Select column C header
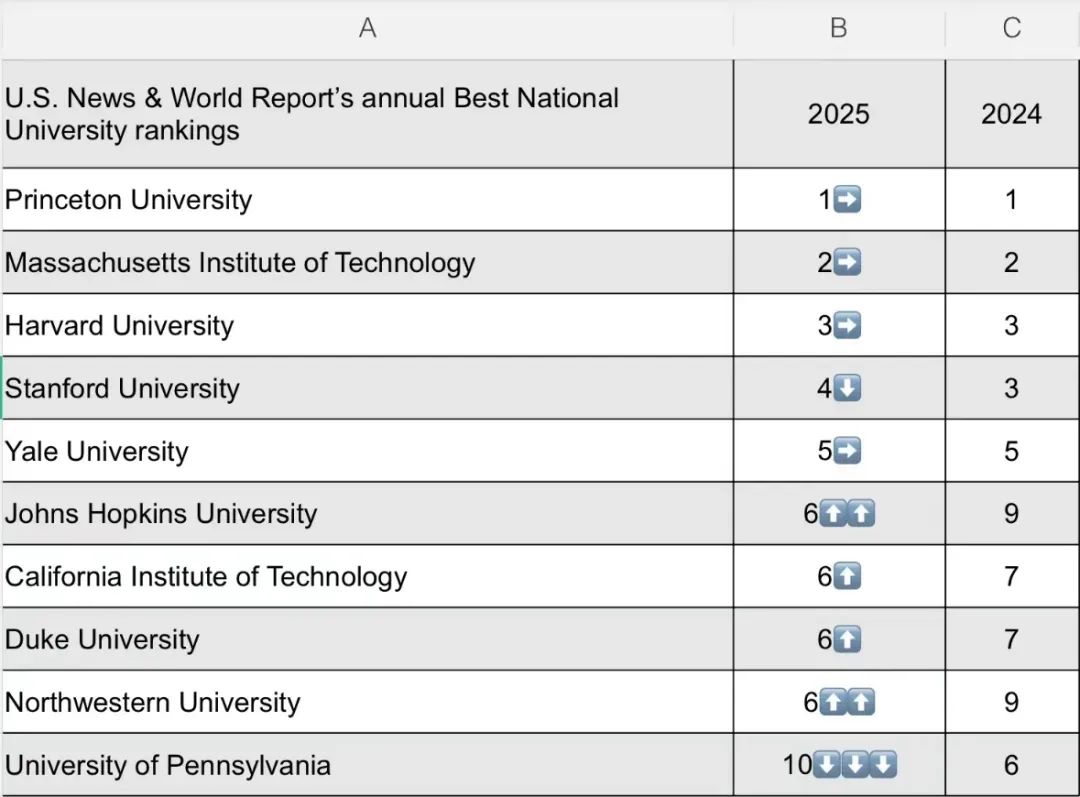The image size is (1080, 797). click(1011, 28)
